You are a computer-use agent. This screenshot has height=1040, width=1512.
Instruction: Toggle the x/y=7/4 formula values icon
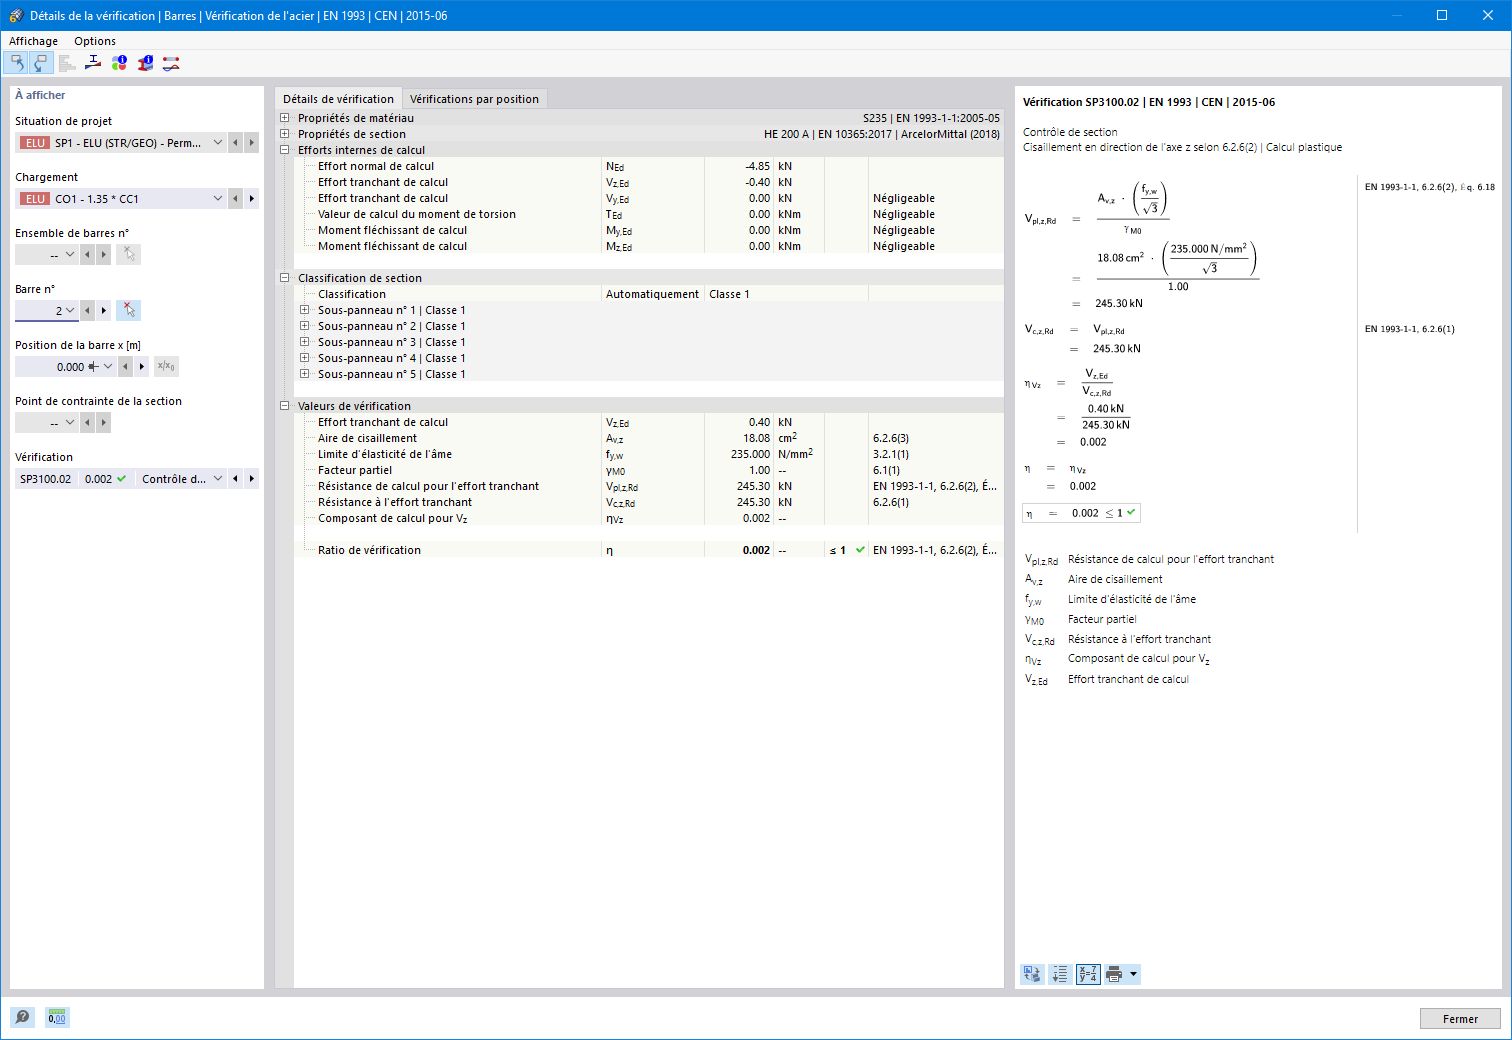point(1088,974)
